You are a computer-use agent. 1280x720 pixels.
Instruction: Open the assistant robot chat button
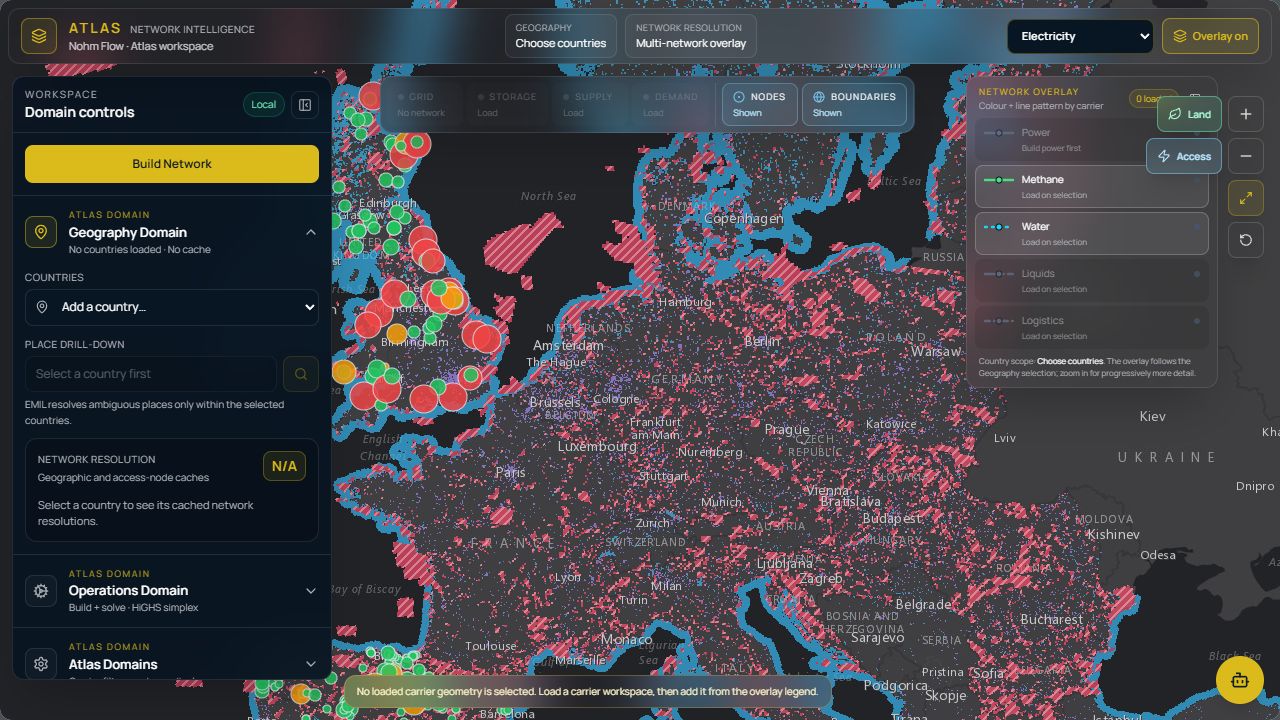click(1240, 680)
